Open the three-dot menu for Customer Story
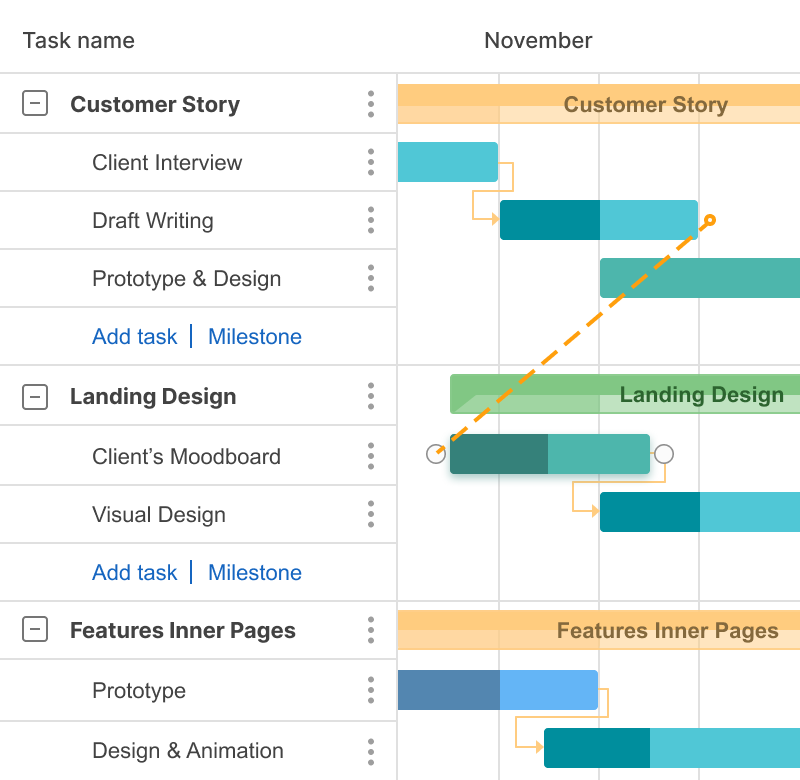This screenshot has height=780, width=800. (371, 104)
